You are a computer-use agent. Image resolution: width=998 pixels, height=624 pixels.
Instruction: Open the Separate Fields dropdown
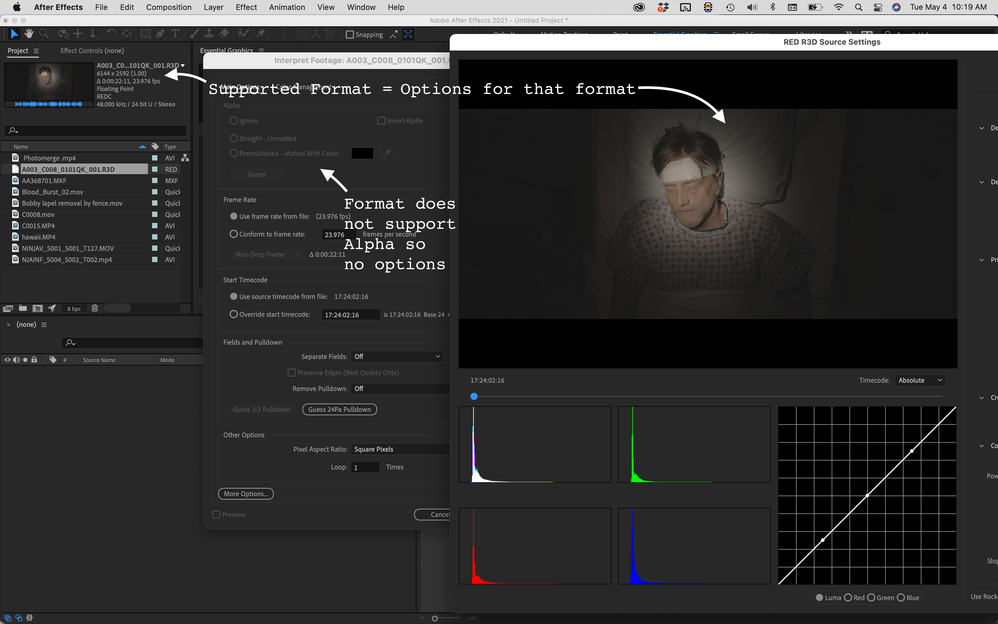(397, 357)
